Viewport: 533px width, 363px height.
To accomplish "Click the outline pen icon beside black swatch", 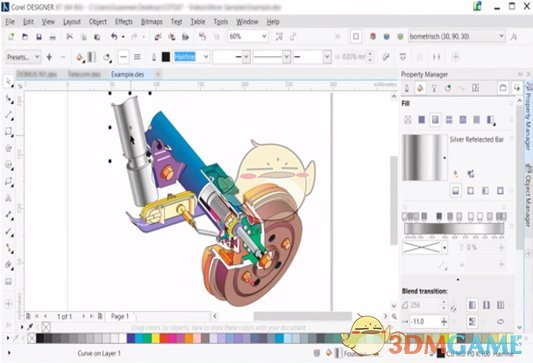I will point(154,57).
